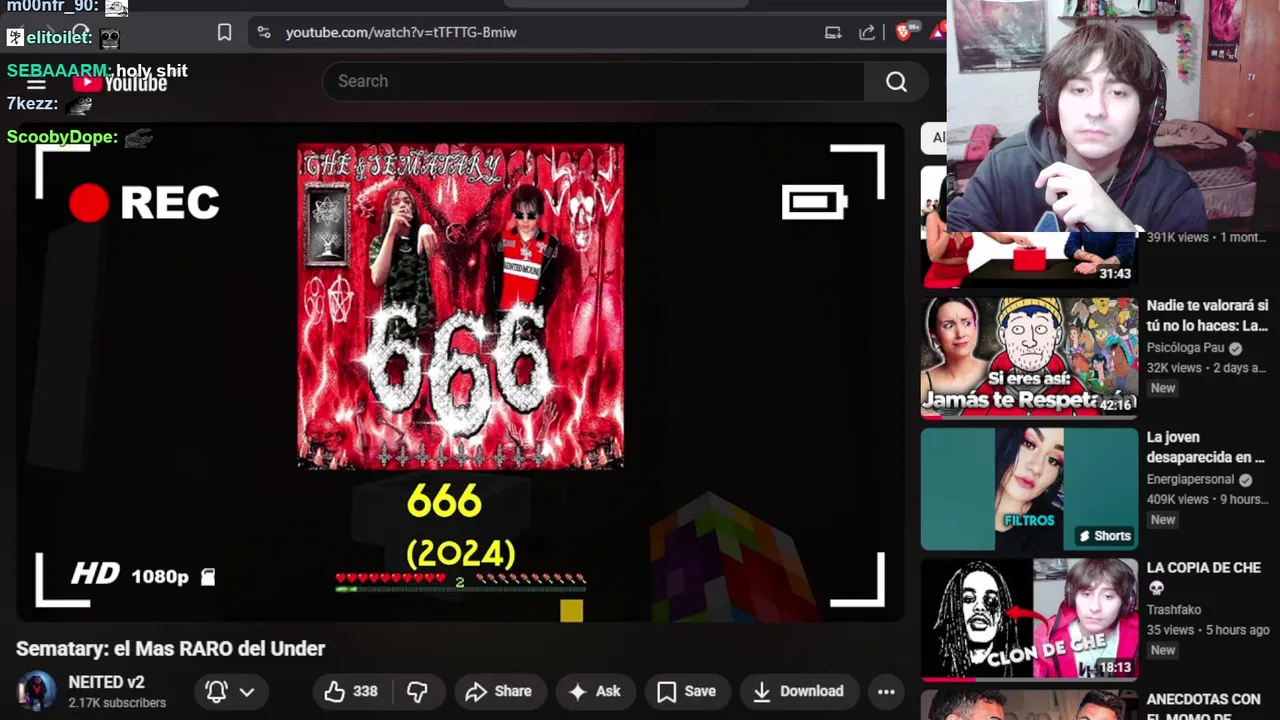
Task: Like the video with 338 likes
Action: (351, 691)
